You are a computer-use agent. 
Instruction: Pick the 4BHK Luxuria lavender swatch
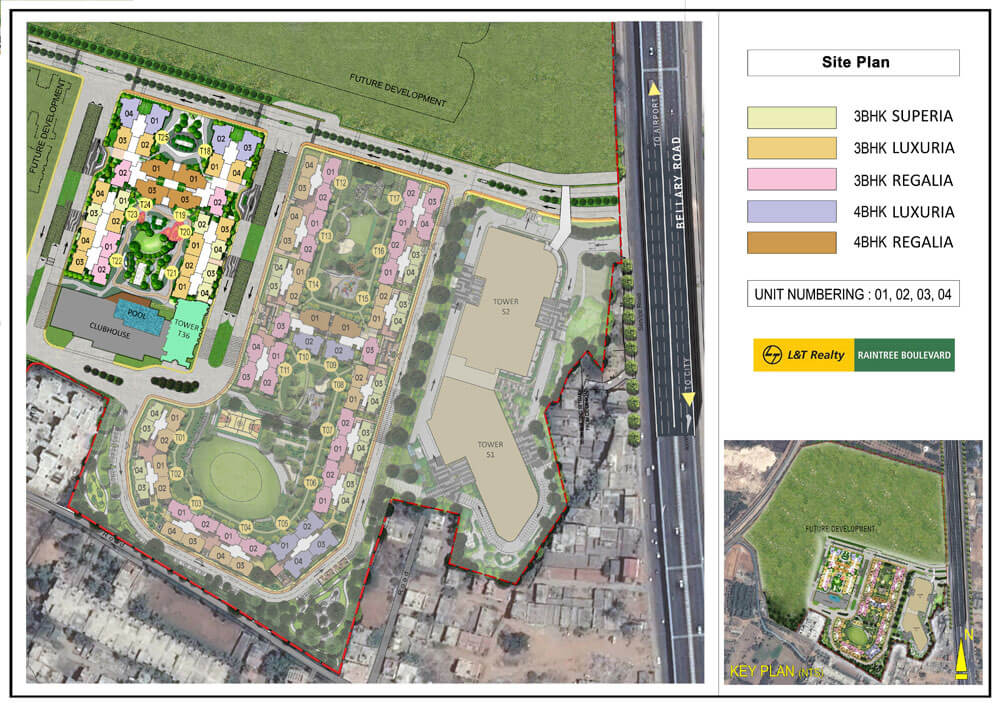(791, 211)
